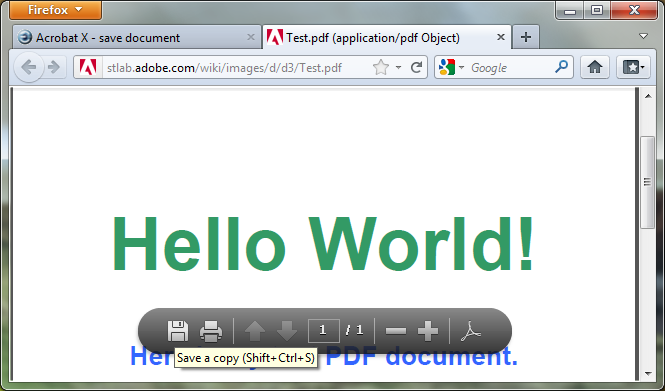Click the page number field showing 1

(324, 330)
